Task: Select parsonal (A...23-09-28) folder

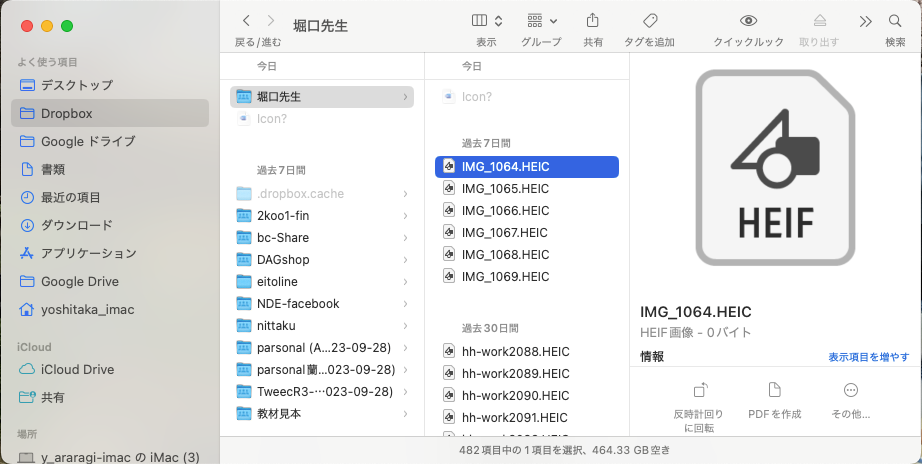Action: tap(322, 348)
